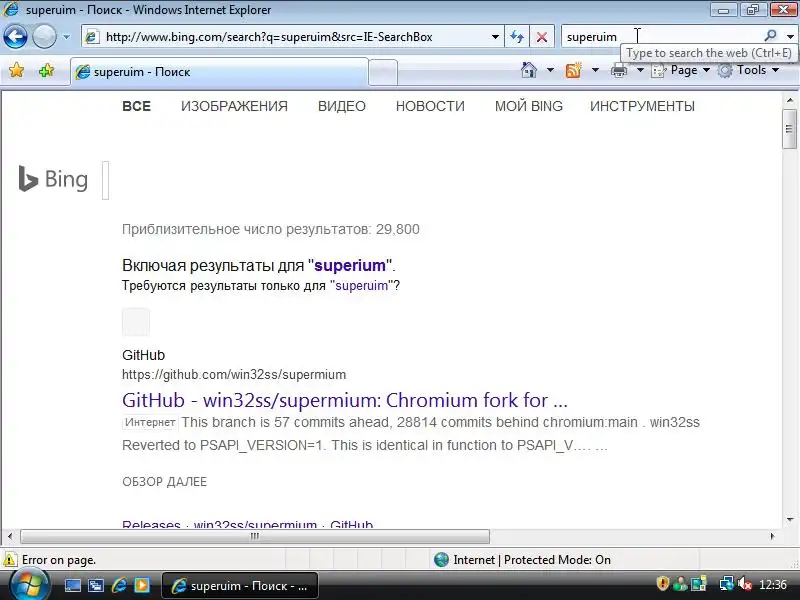
Task: Refresh the page with the Refresh icon
Action: click(517, 37)
